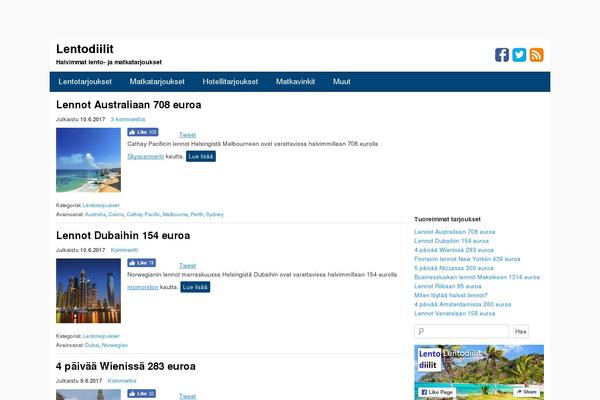The image size is (600, 400).
Task: Click the Australia beach thumbnail
Action: 88,160
